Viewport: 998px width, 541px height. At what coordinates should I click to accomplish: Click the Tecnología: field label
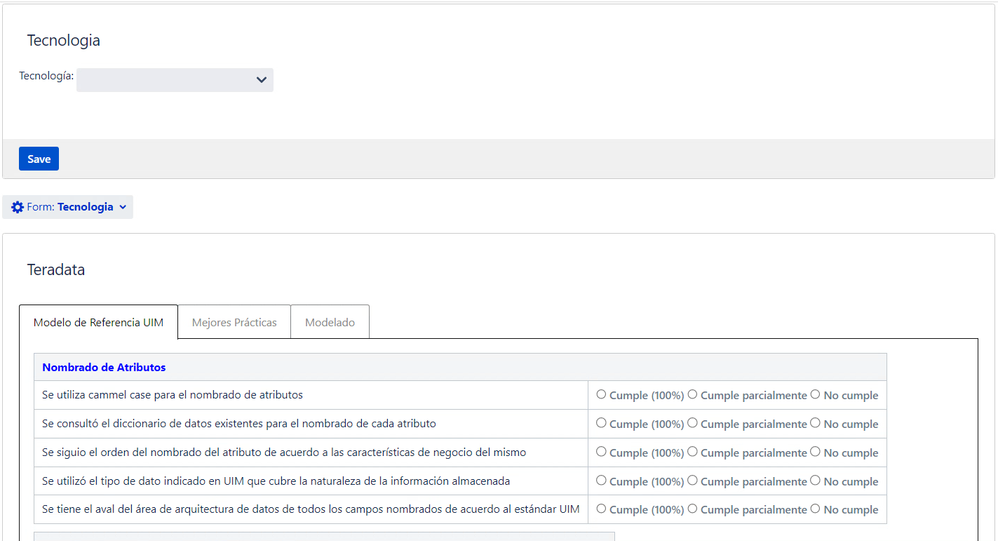[46, 76]
